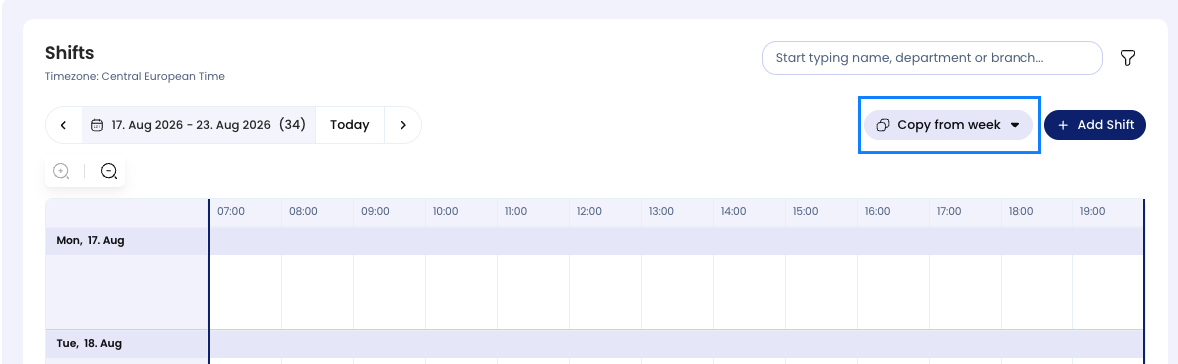Click Monday's empty 10:00 shift cell
Viewport: 1178px width, 364px height.
point(461,292)
